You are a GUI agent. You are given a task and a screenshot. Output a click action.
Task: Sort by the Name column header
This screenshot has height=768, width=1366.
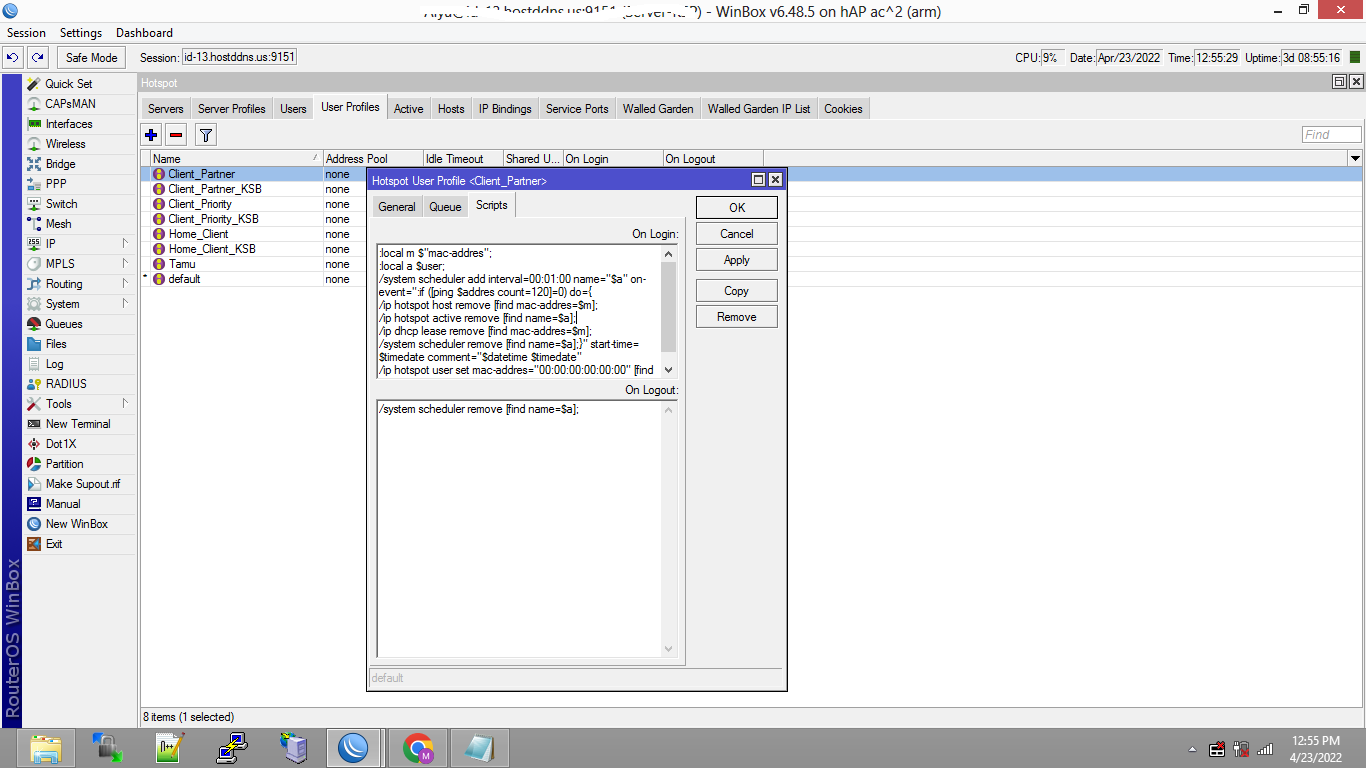point(236,158)
